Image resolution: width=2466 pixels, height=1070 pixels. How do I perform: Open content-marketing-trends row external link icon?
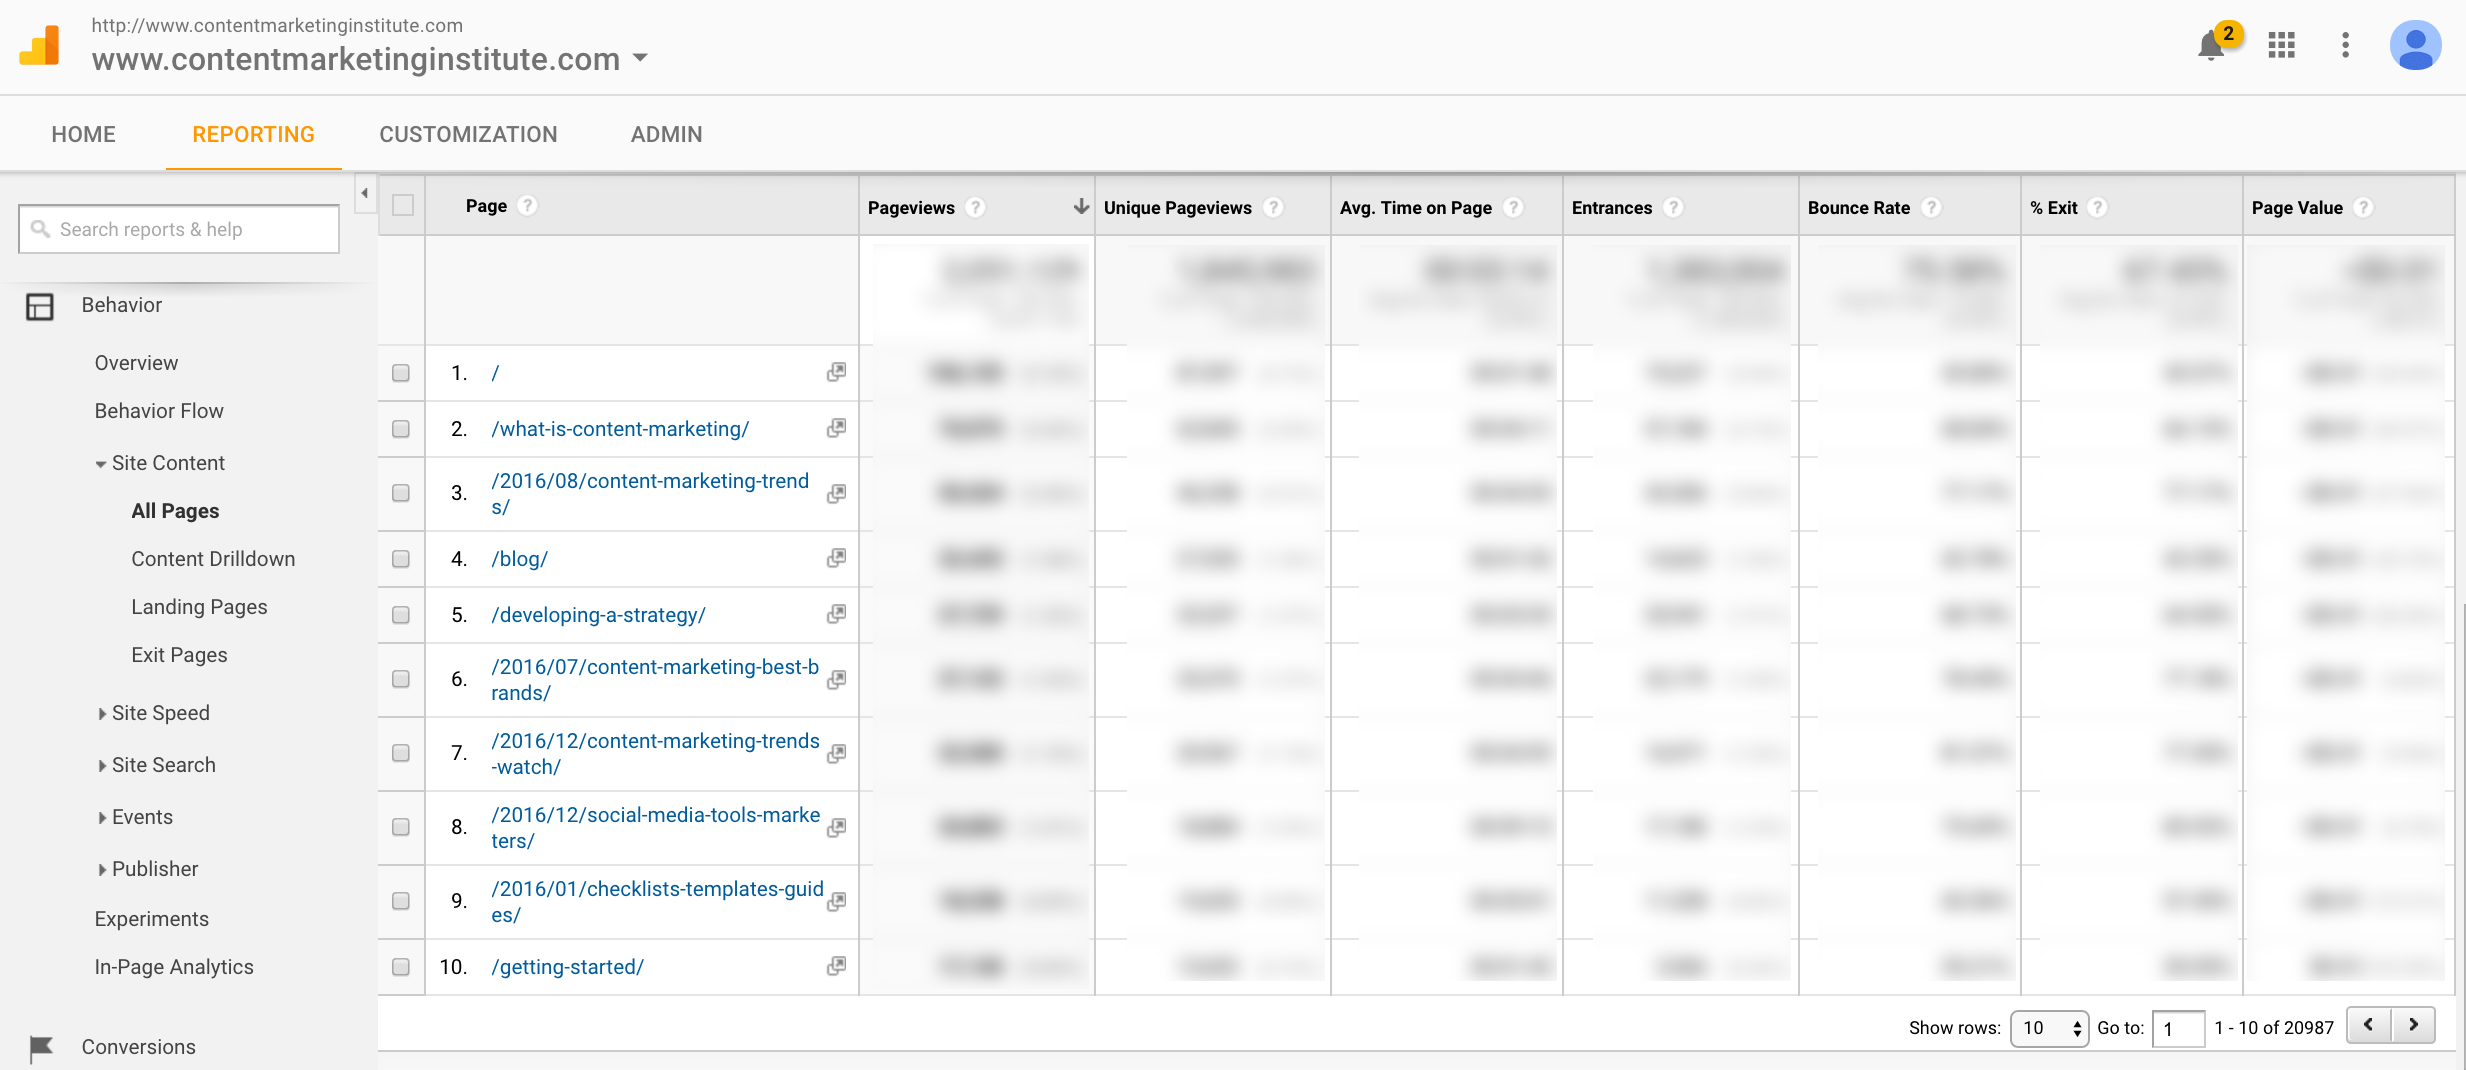pos(836,493)
